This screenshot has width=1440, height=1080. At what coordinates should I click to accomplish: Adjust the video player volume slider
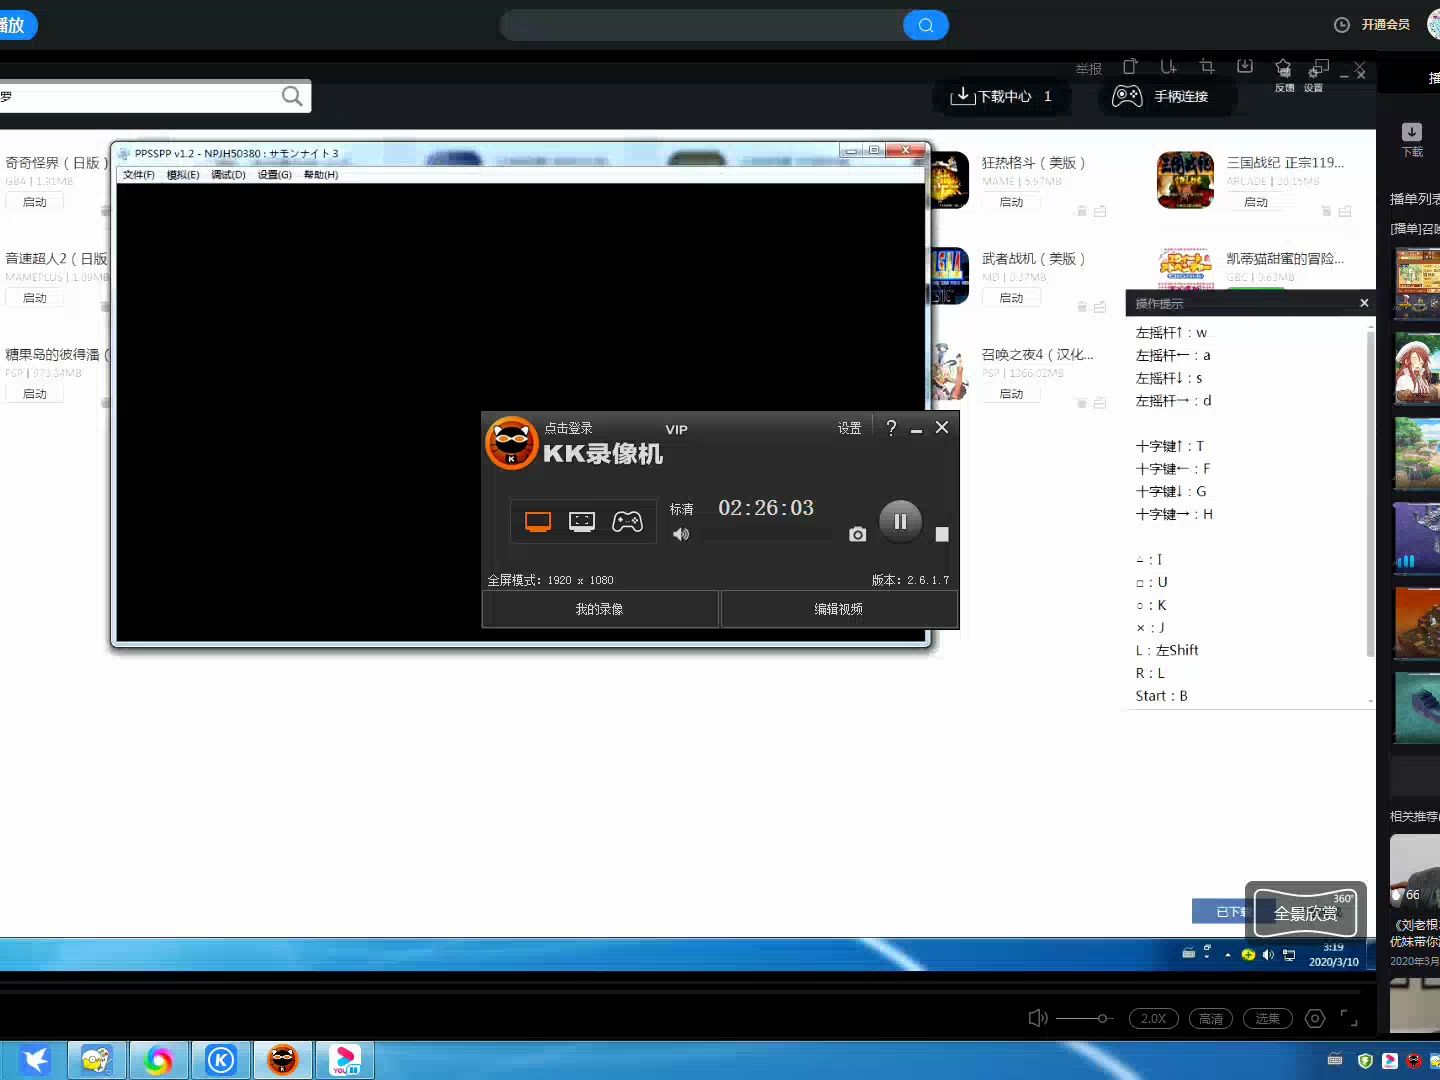[x=1086, y=1018]
